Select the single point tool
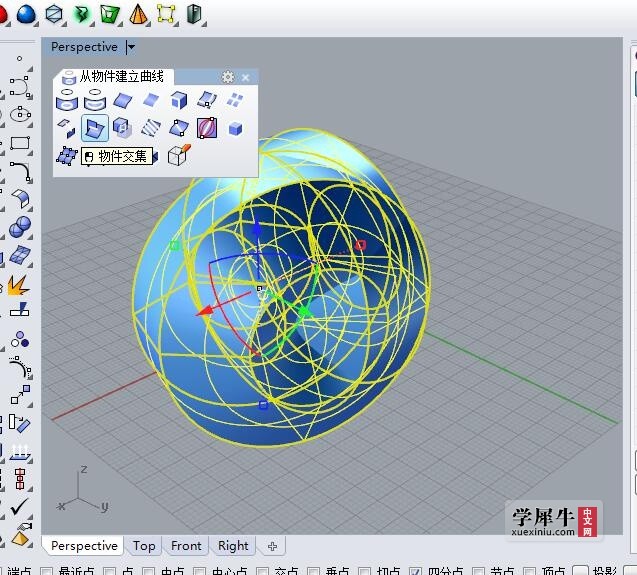The image size is (637, 575). coord(19,59)
